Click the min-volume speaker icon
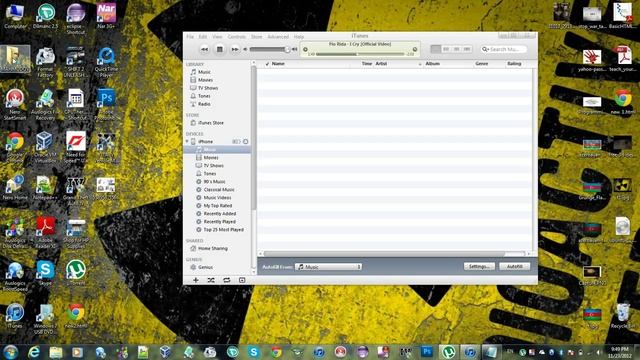 click(x=245, y=49)
